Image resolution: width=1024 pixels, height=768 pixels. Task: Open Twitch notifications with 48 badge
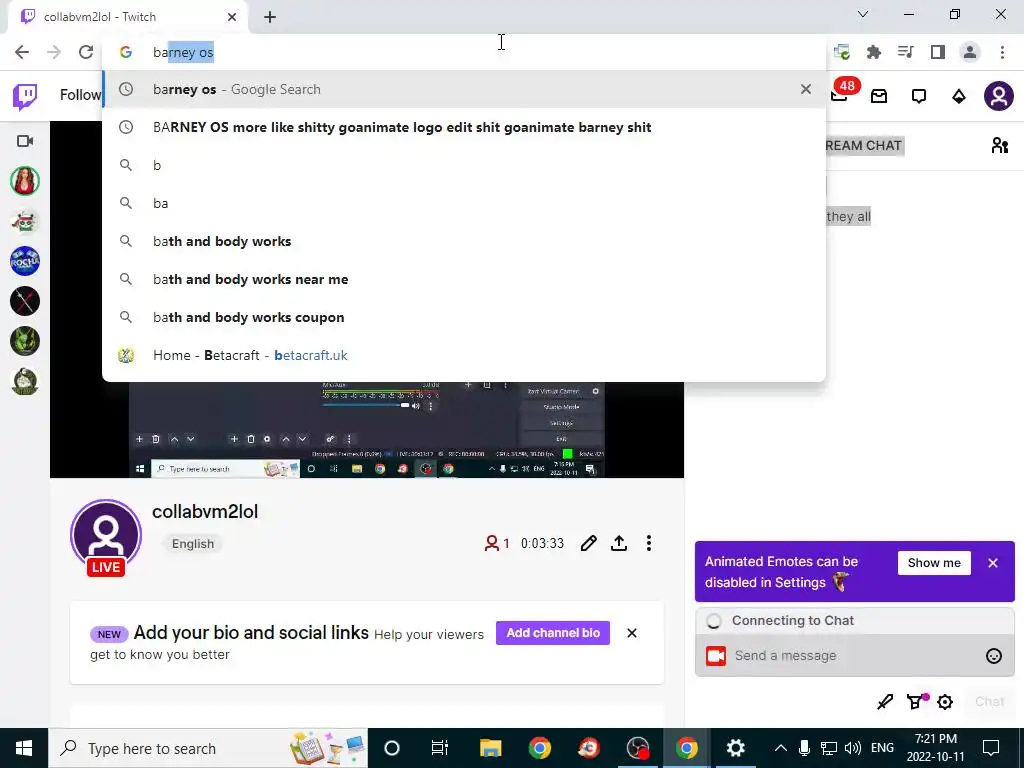843,93
